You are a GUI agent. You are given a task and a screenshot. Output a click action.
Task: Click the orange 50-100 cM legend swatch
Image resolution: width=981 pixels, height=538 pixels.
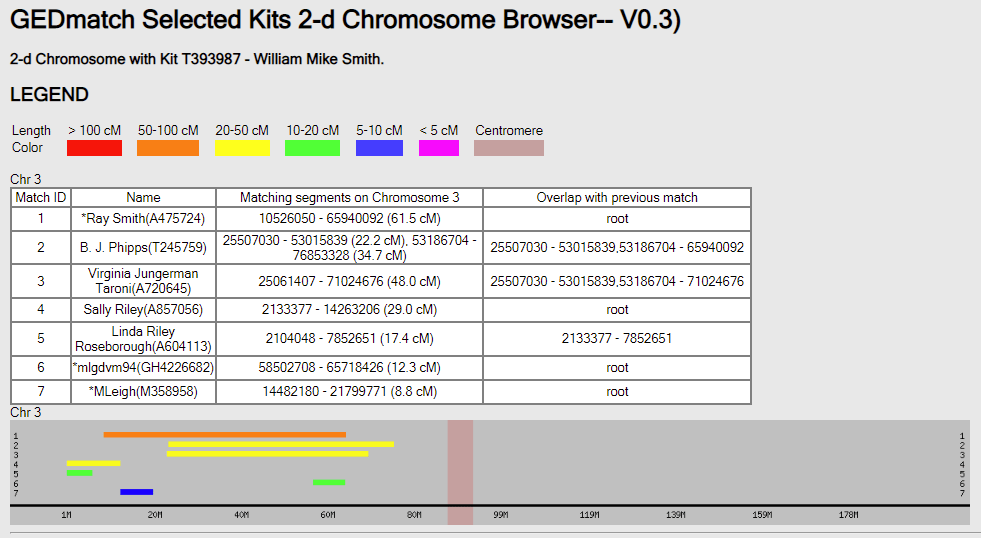(x=168, y=148)
